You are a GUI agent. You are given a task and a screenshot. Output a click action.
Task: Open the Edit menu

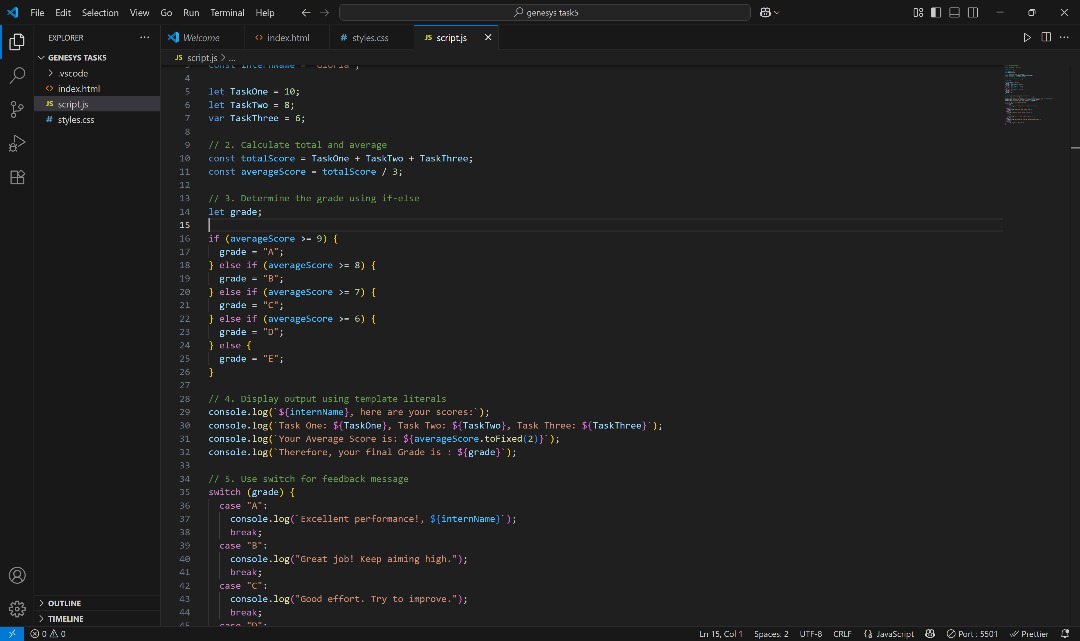63,12
